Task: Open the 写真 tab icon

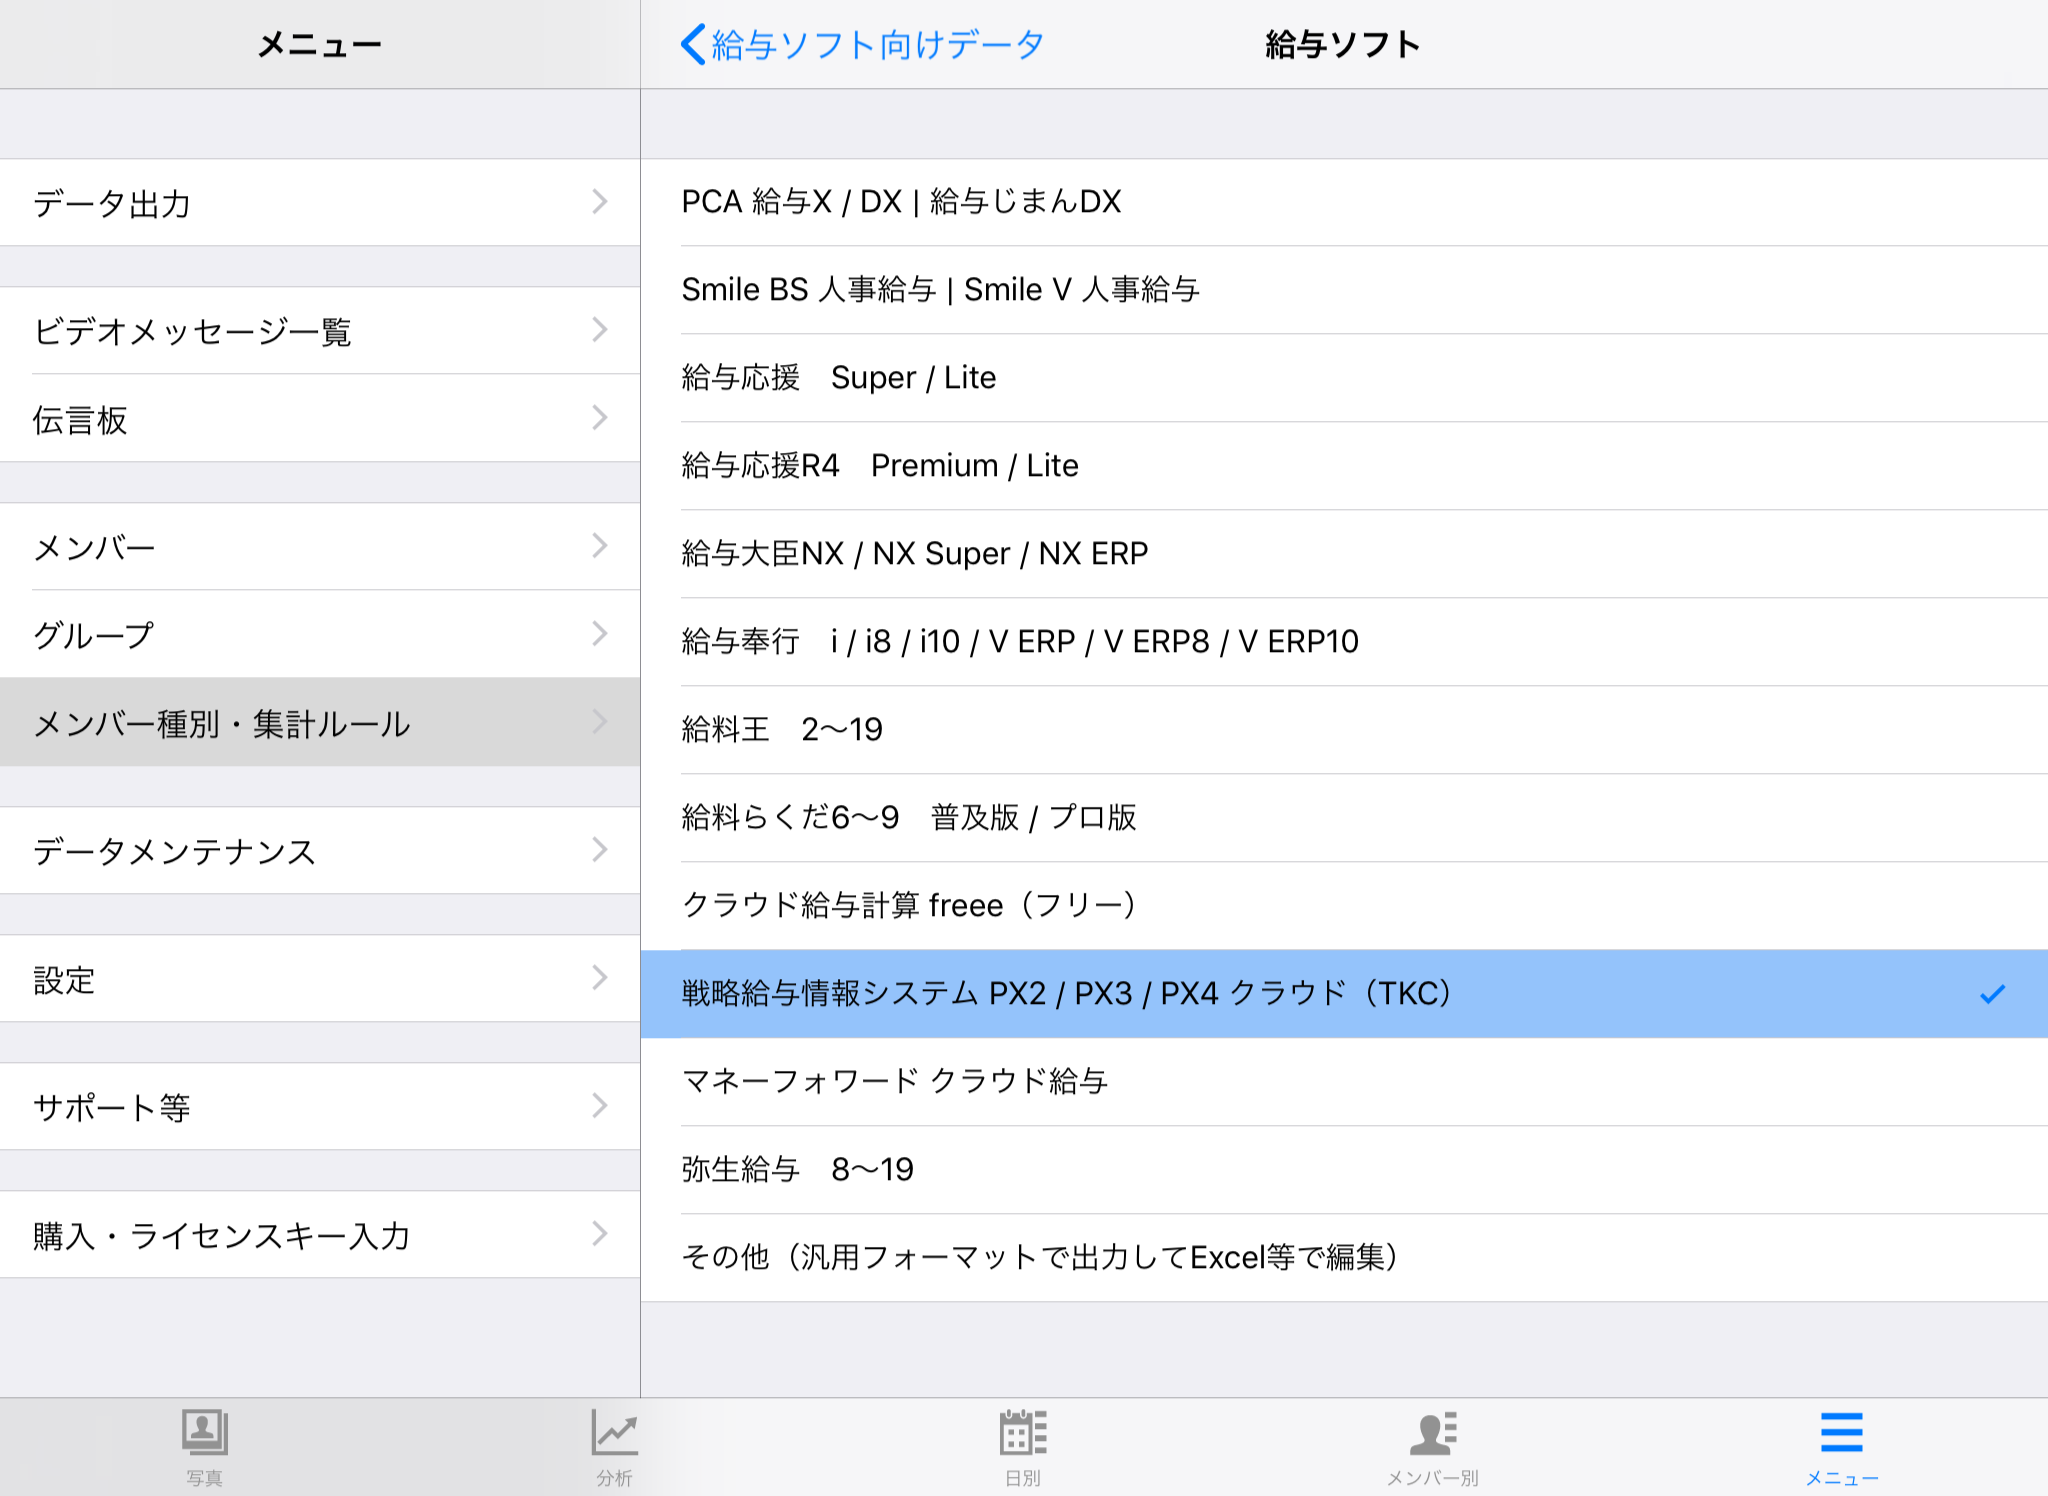Action: coord(204,1432)
